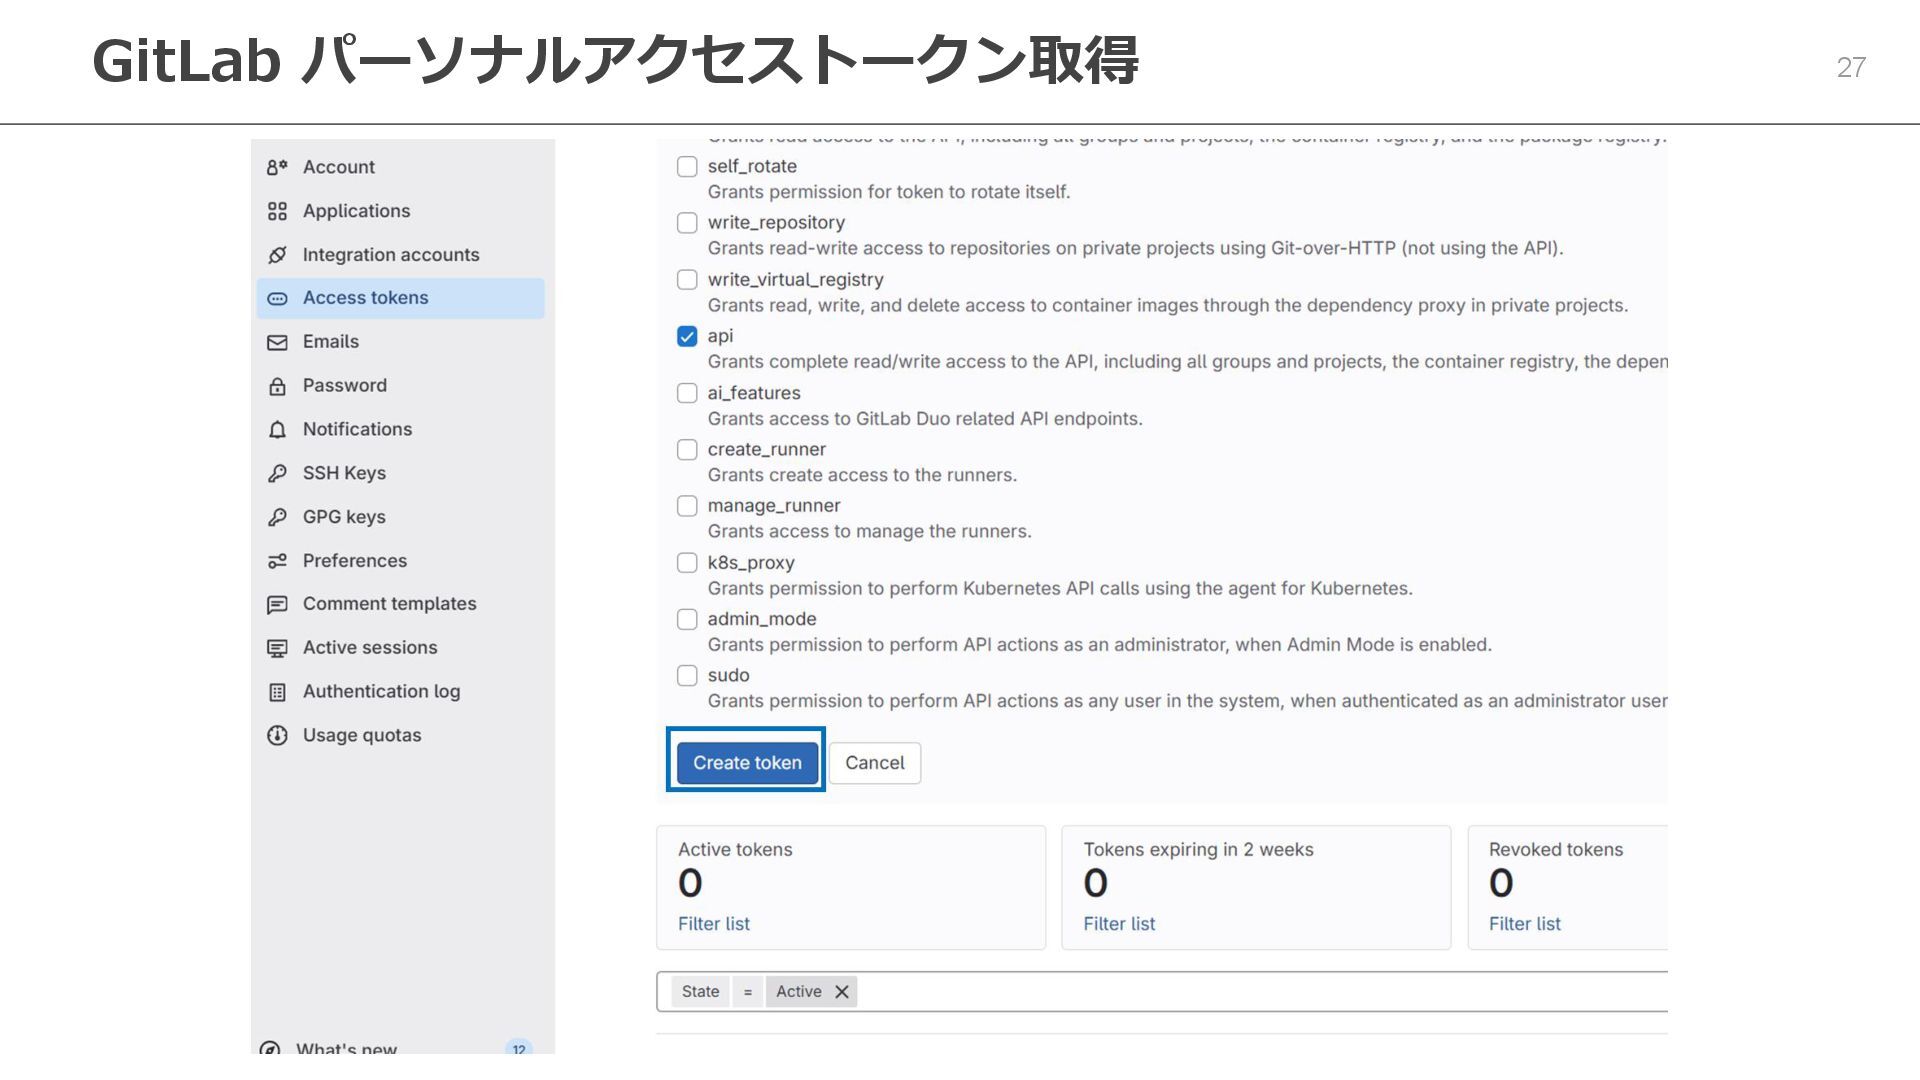Click the Emails envelope icon
This screenshot has height=1080, width=1920.
tap(277, 342)
